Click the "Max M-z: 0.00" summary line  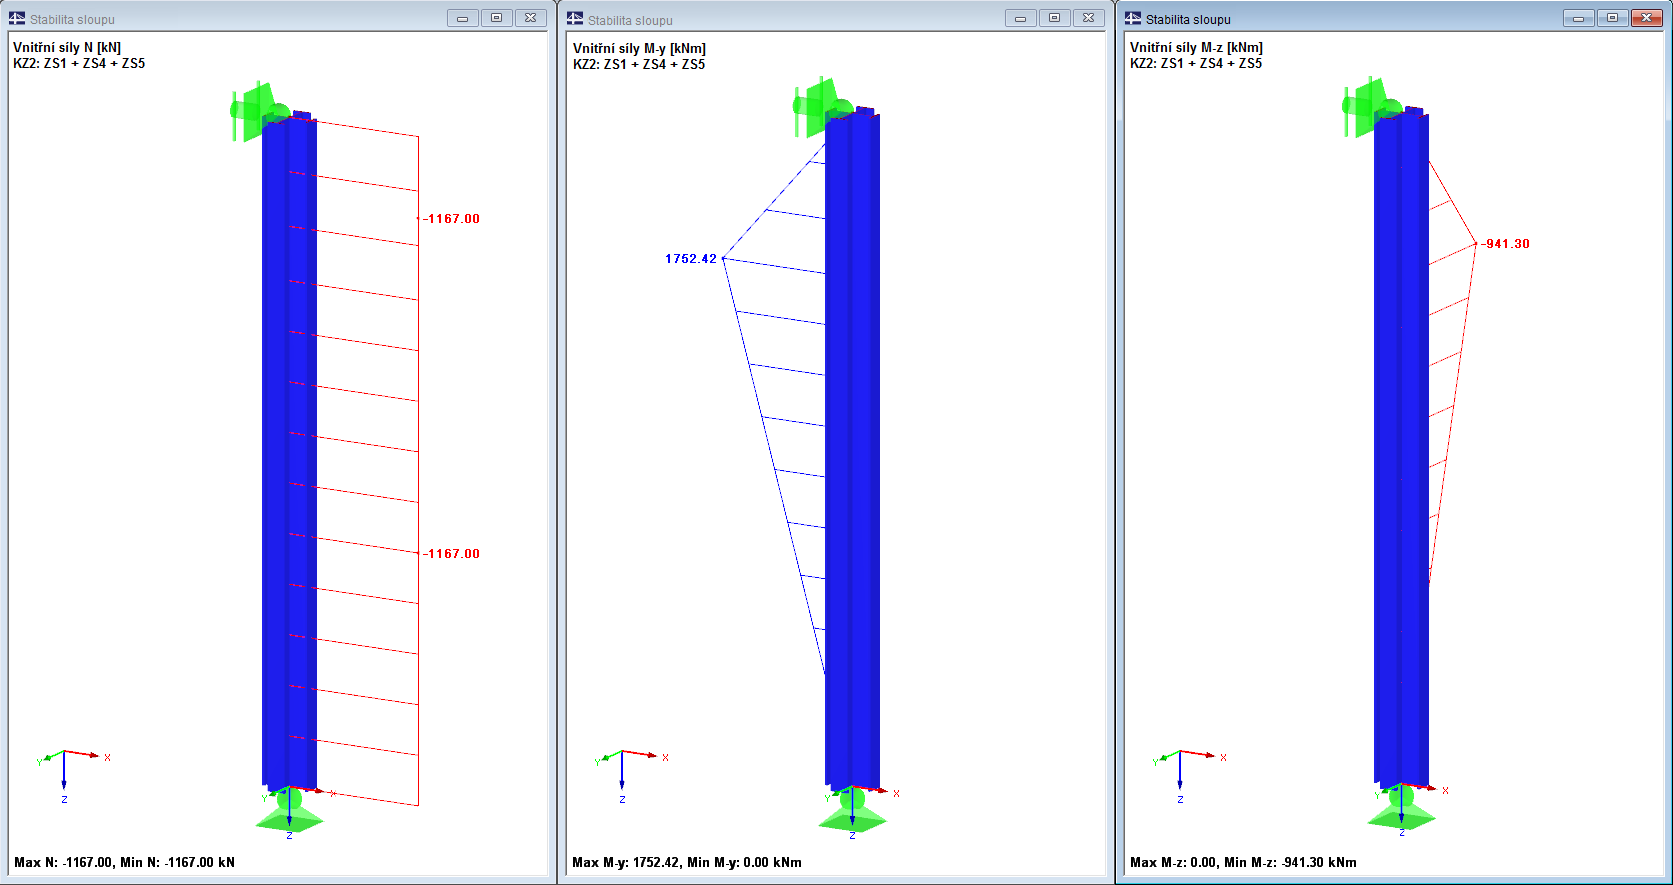click(x=1243, y=862)
